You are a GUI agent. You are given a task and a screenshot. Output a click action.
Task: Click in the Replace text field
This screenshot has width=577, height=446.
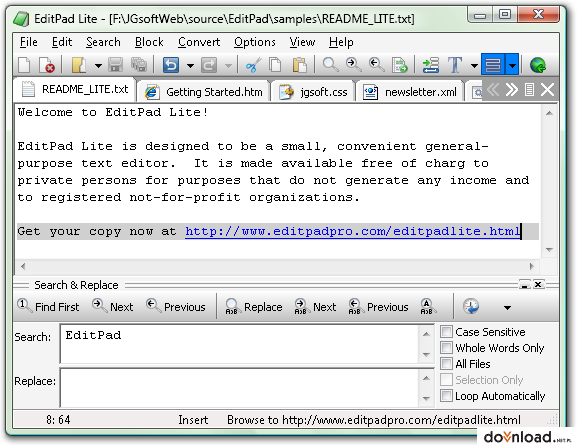(x=239, y=387)
